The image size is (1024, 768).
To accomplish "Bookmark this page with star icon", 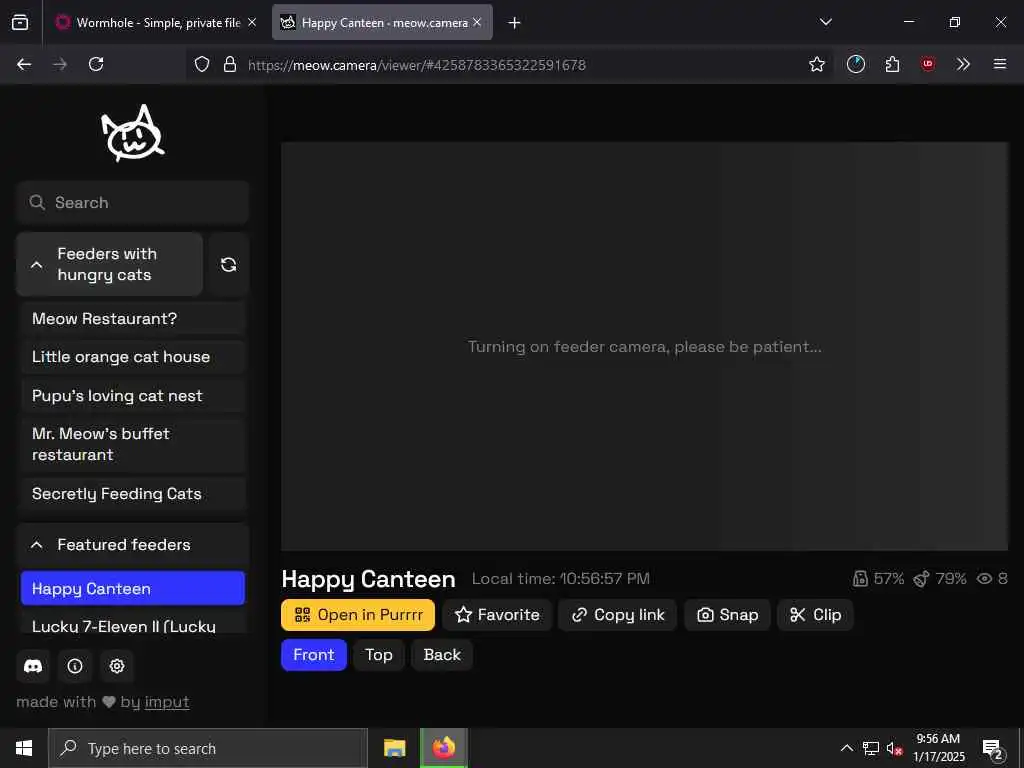I will click(x=817, y=64).
